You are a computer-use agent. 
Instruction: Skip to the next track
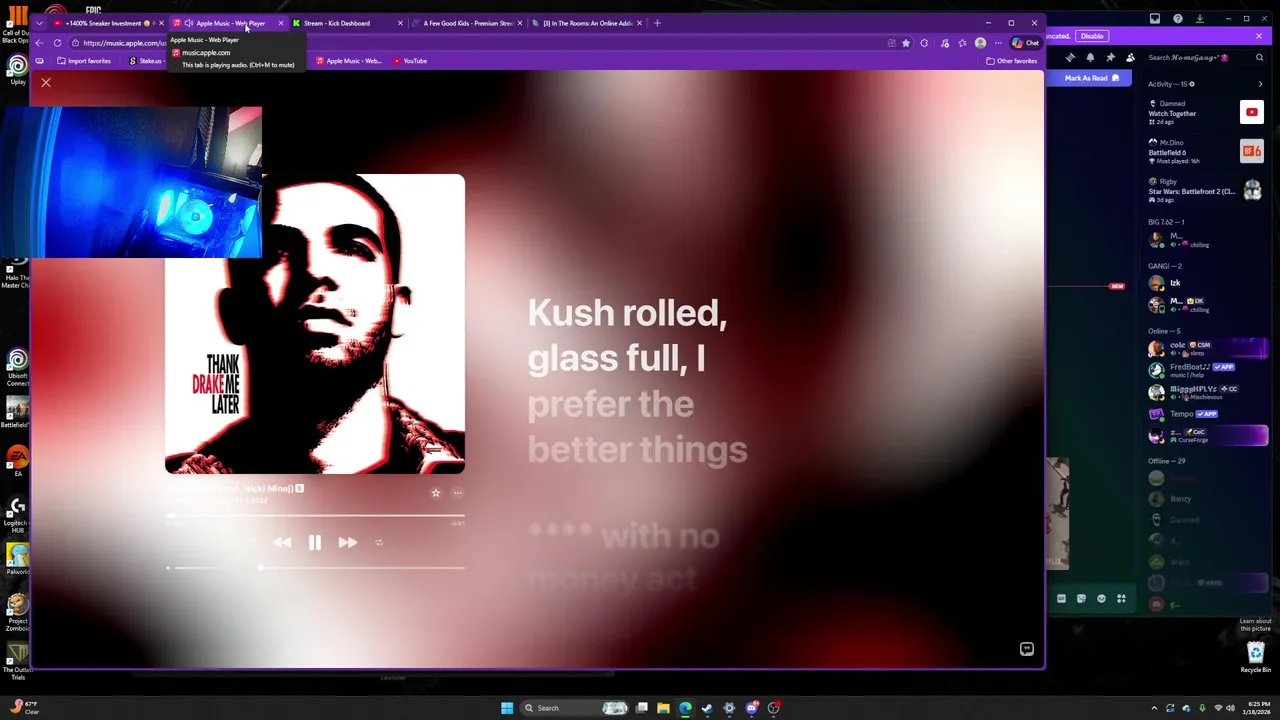[x=347, y=542]
